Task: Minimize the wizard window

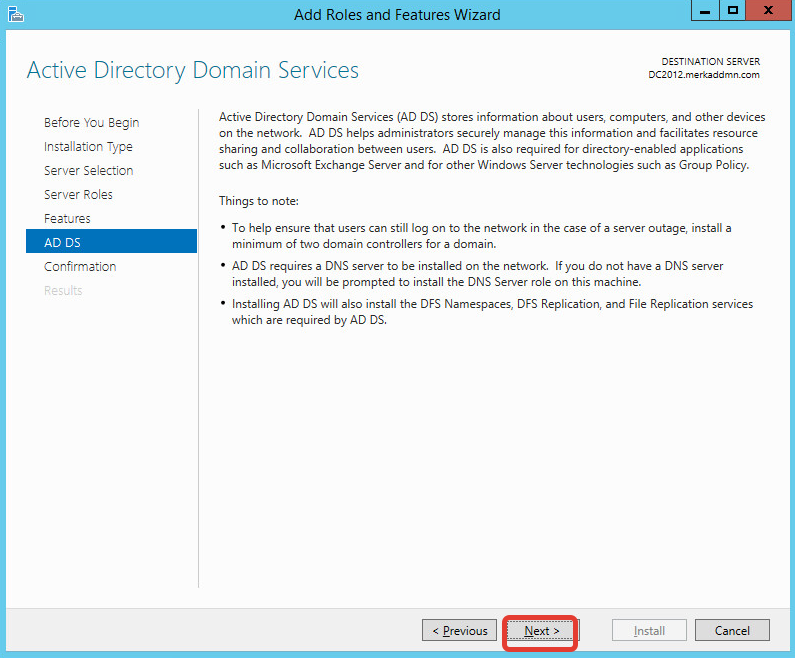Action: tap(705, 11)
